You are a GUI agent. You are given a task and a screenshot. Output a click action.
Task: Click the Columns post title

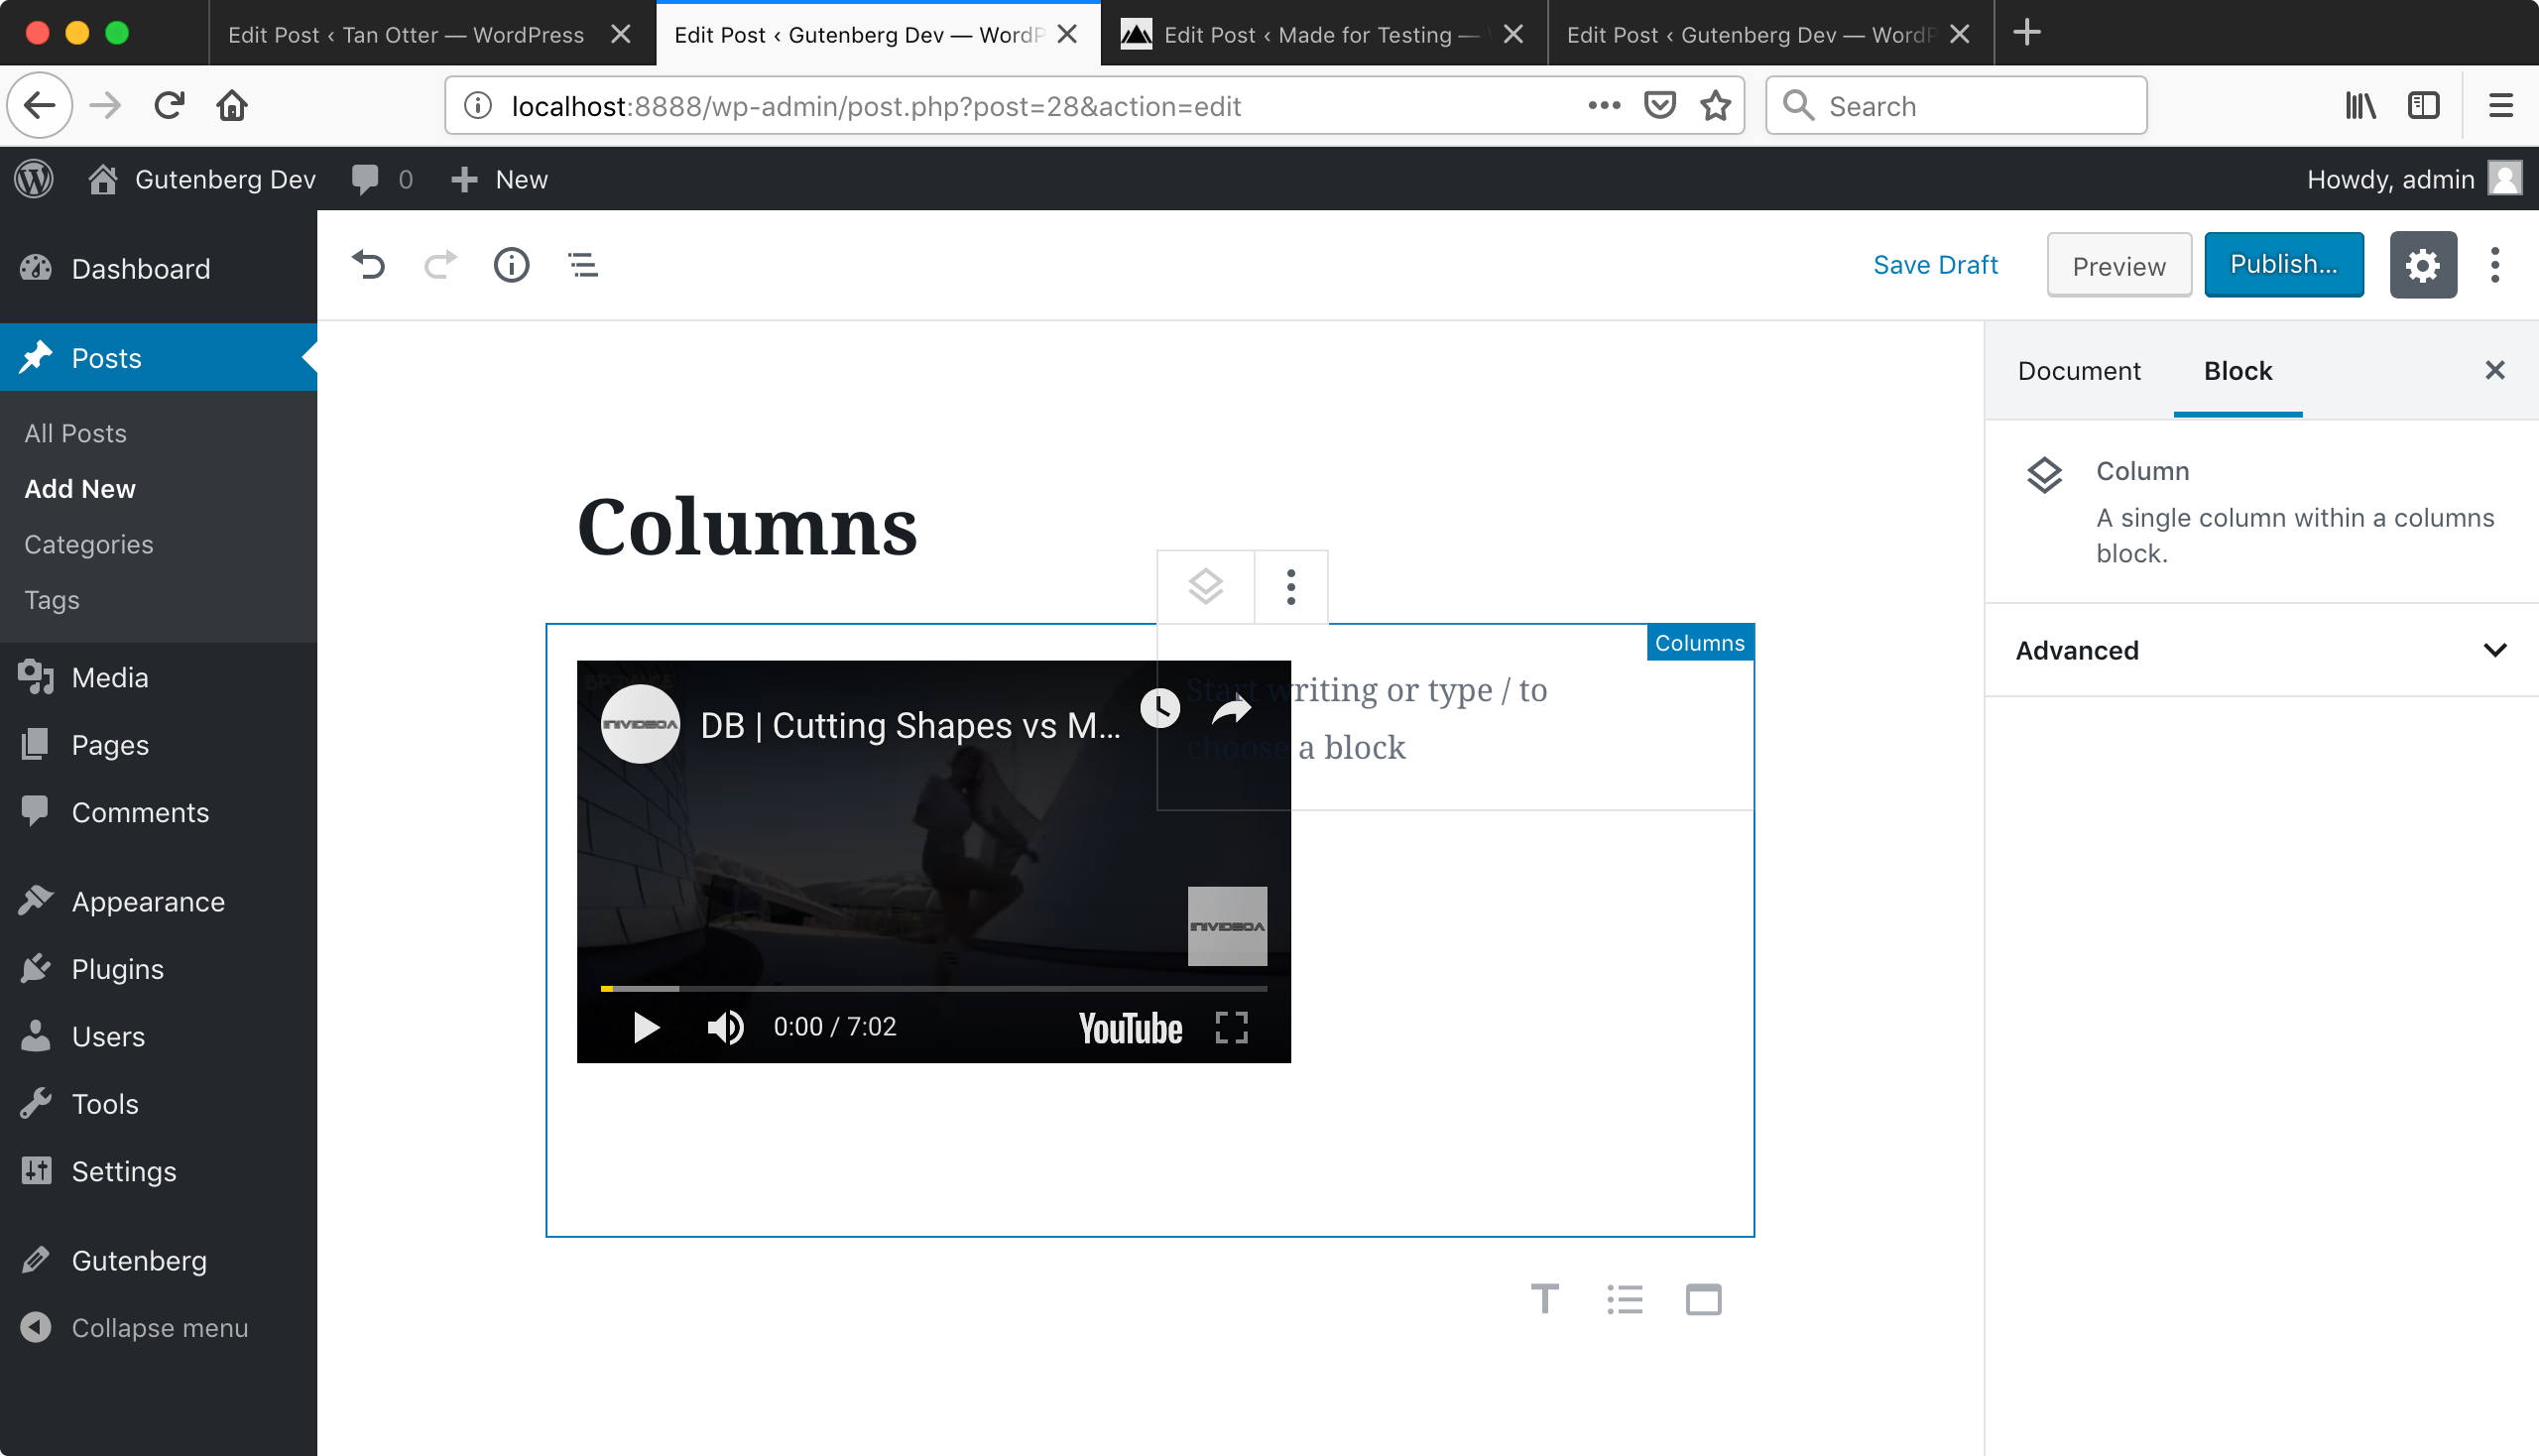point(747,526)
